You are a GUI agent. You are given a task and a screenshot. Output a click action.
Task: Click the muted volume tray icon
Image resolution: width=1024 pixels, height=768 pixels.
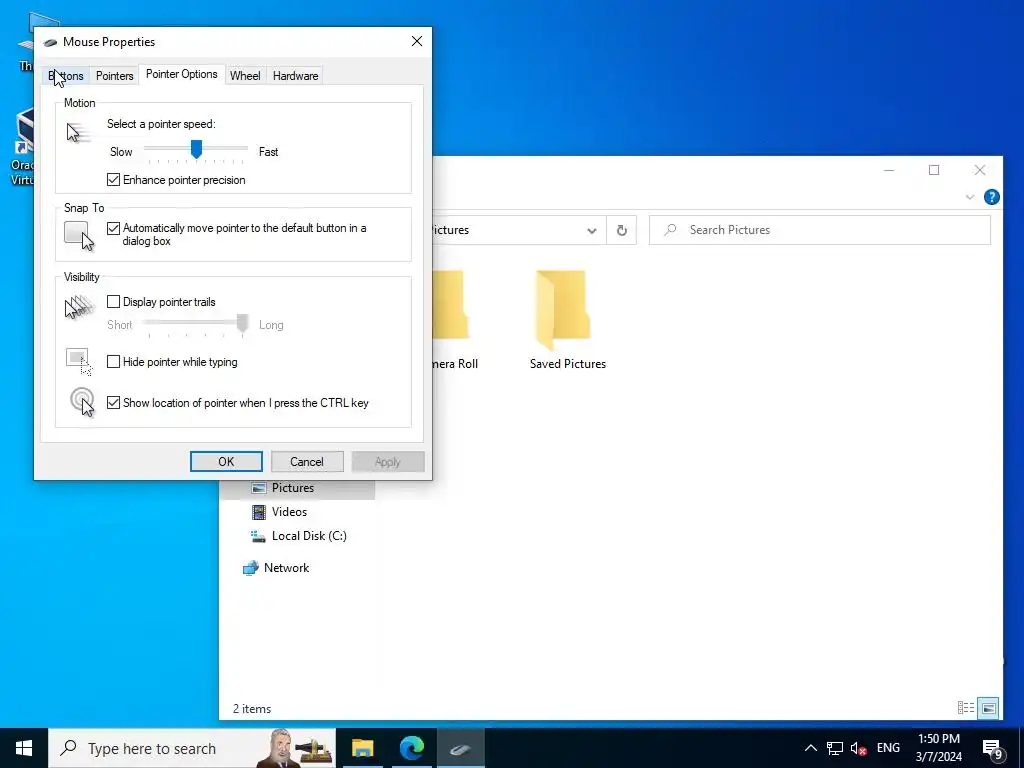click(859, 748)
